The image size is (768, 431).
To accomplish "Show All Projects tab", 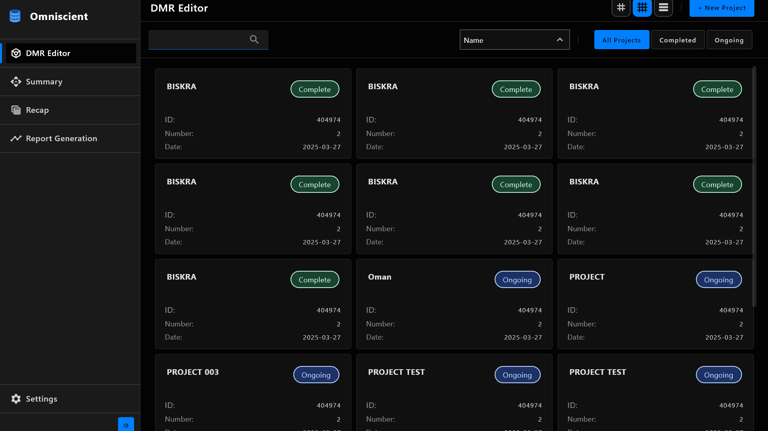I will [x=621, y=40].
